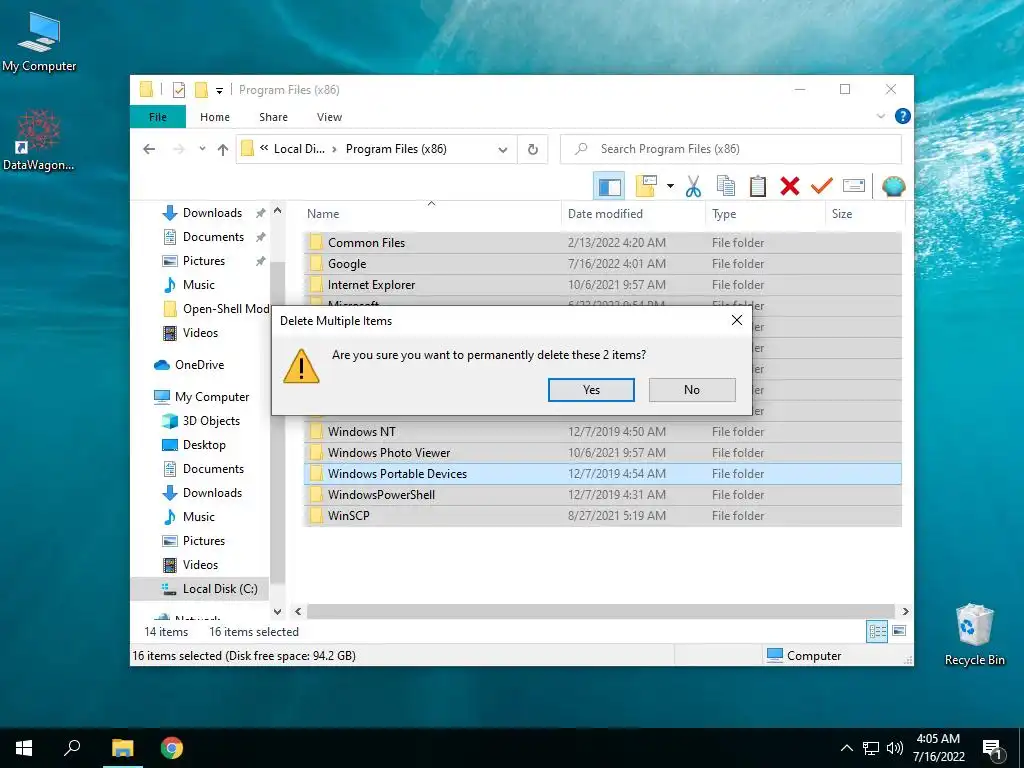The image size is (1024, 768).
Task: Expand the dropdown arrow beside Folder Options
Action: [x=670, y=186]
